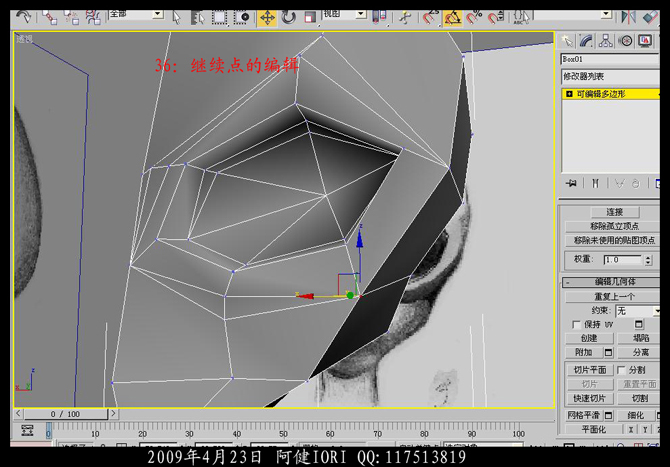This screenshot has width=670, height=467.
Task: Click the Select and Manipulate icon
Action: [405, 18]
